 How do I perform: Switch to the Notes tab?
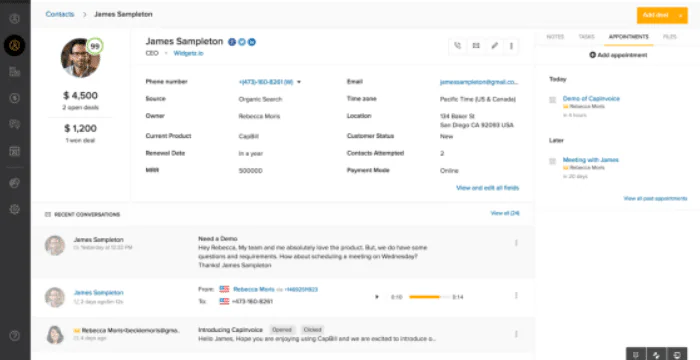click(x=555, y=37)
